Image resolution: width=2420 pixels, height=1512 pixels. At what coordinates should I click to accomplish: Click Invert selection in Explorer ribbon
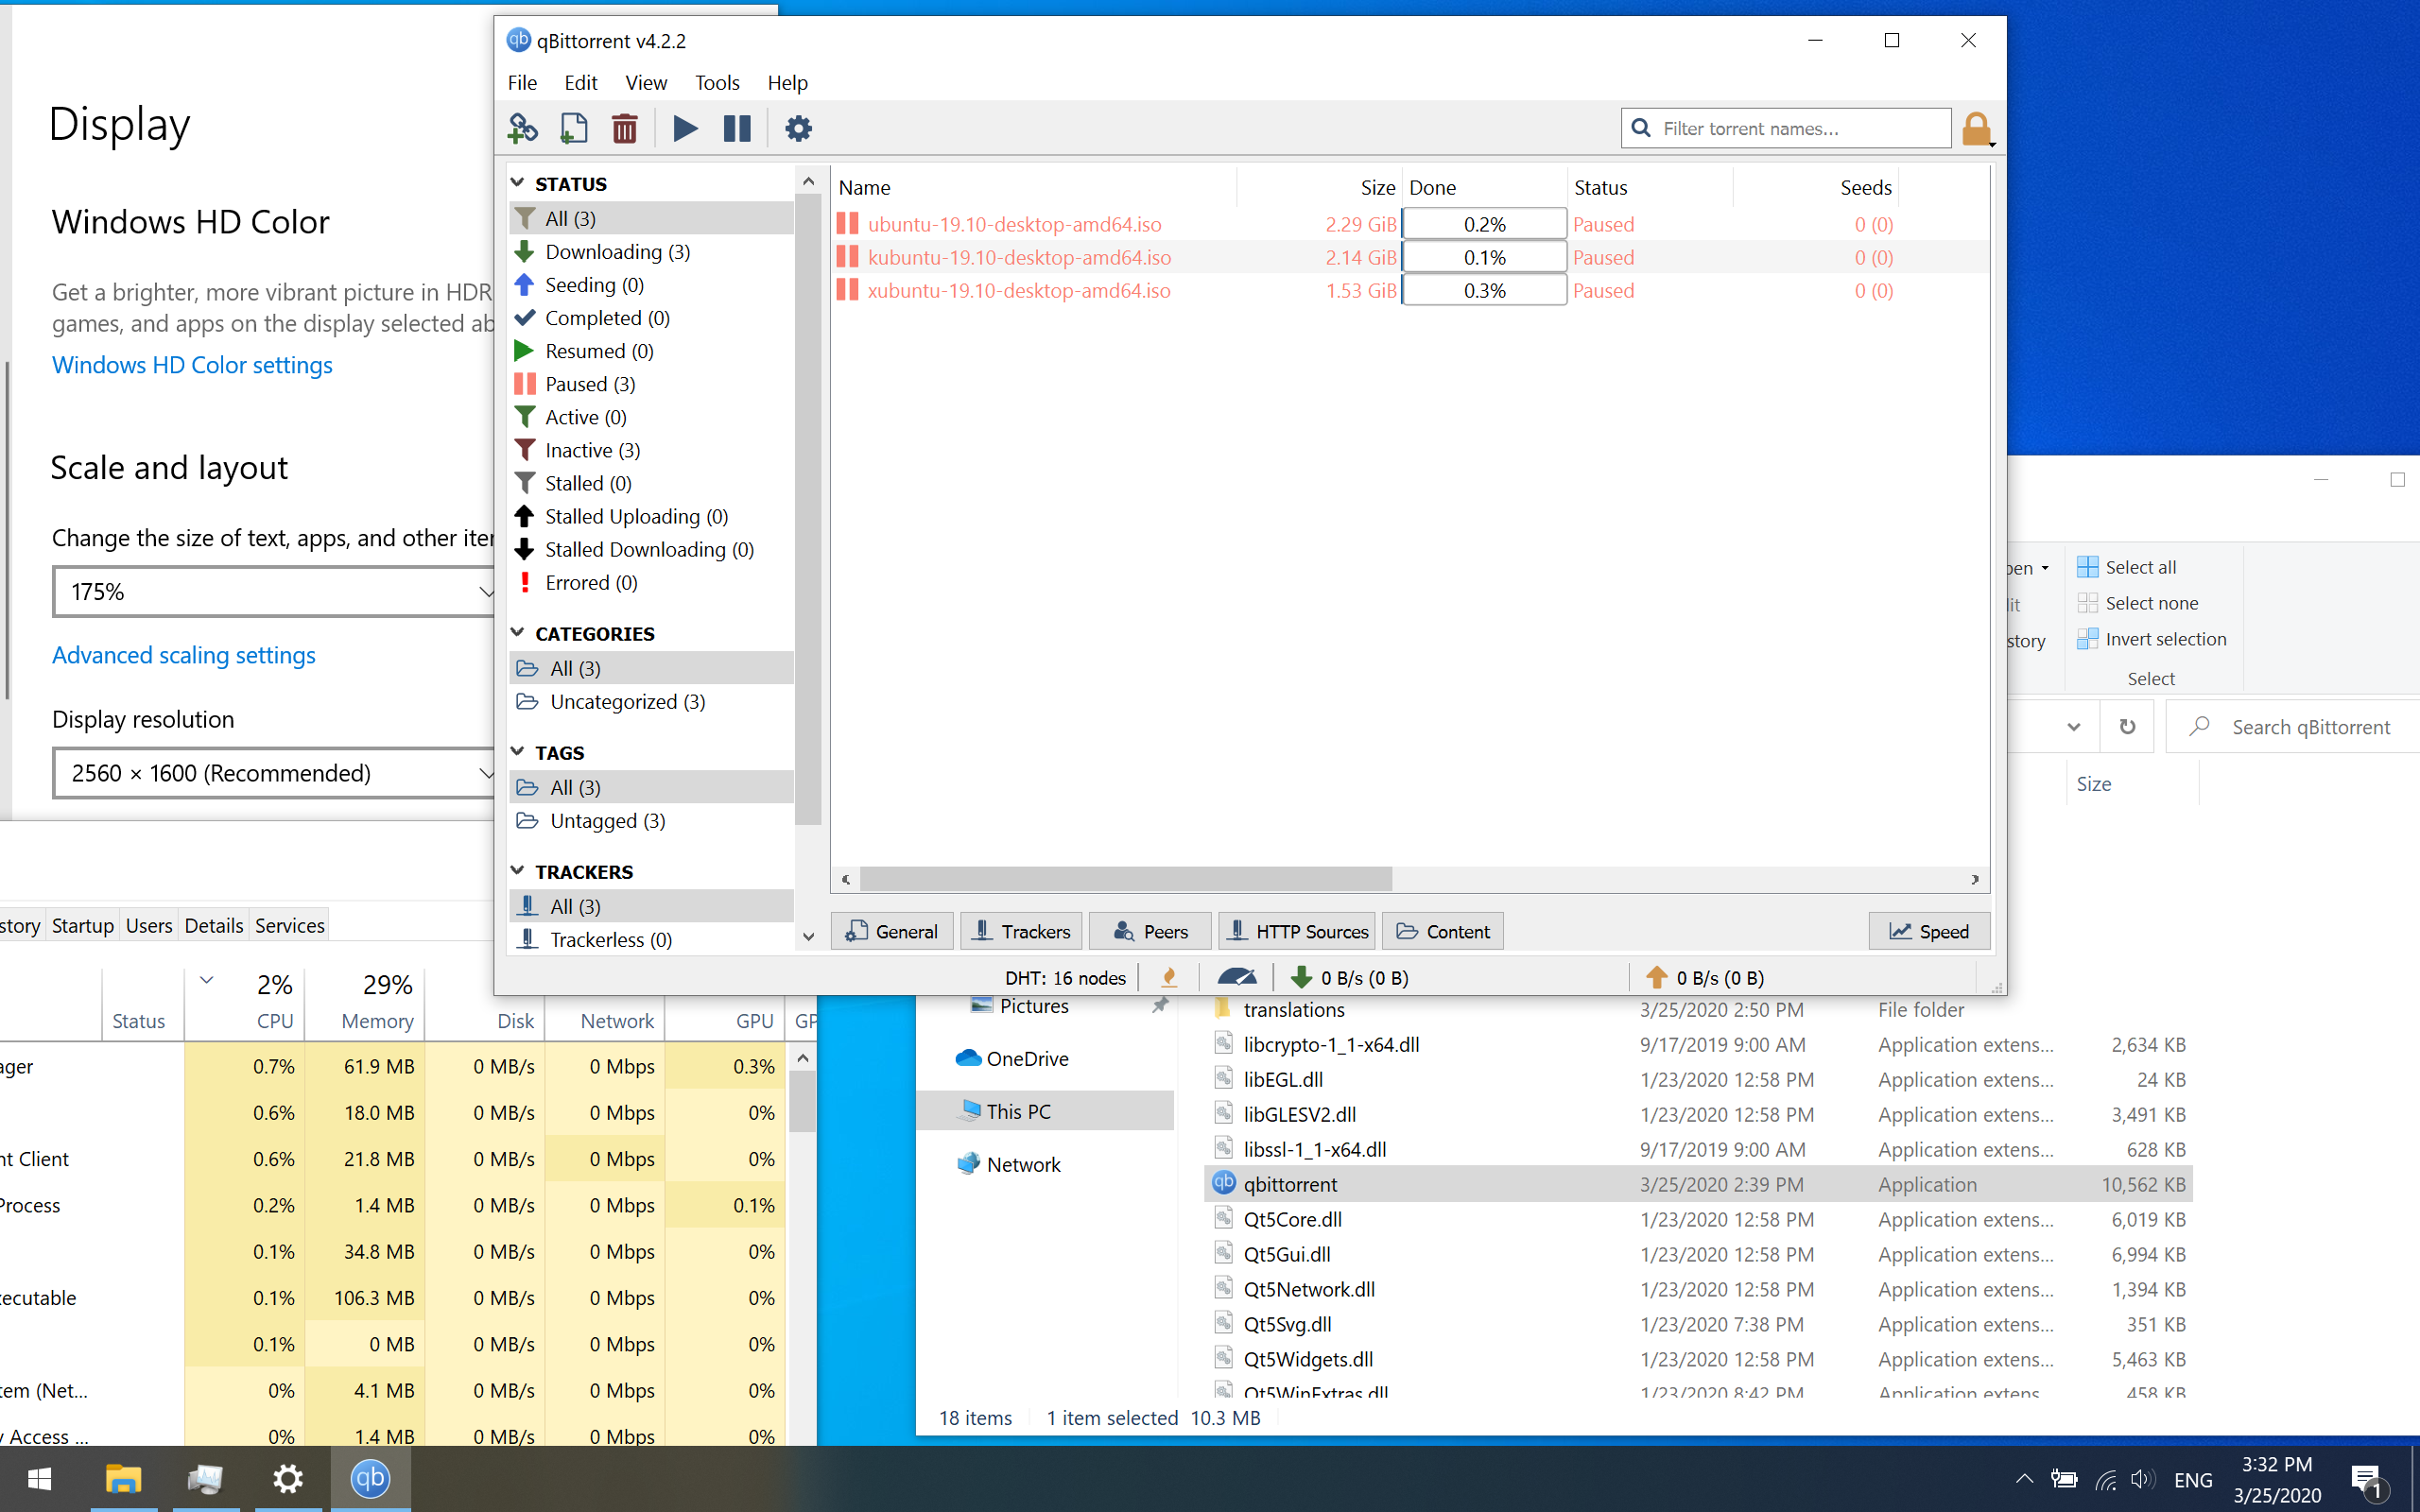2152,639
